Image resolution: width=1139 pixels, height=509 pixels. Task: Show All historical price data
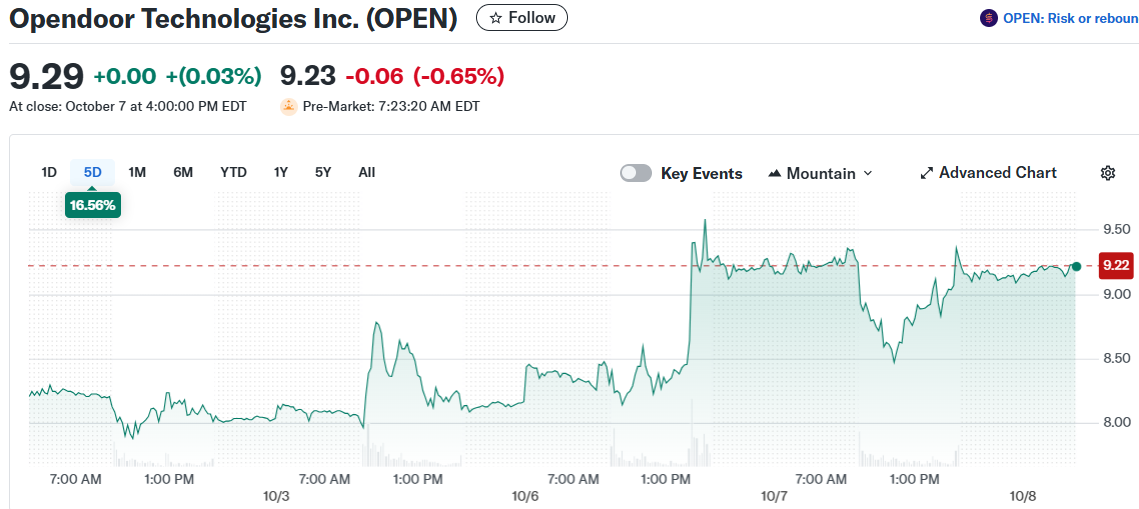tap(367, 172)
